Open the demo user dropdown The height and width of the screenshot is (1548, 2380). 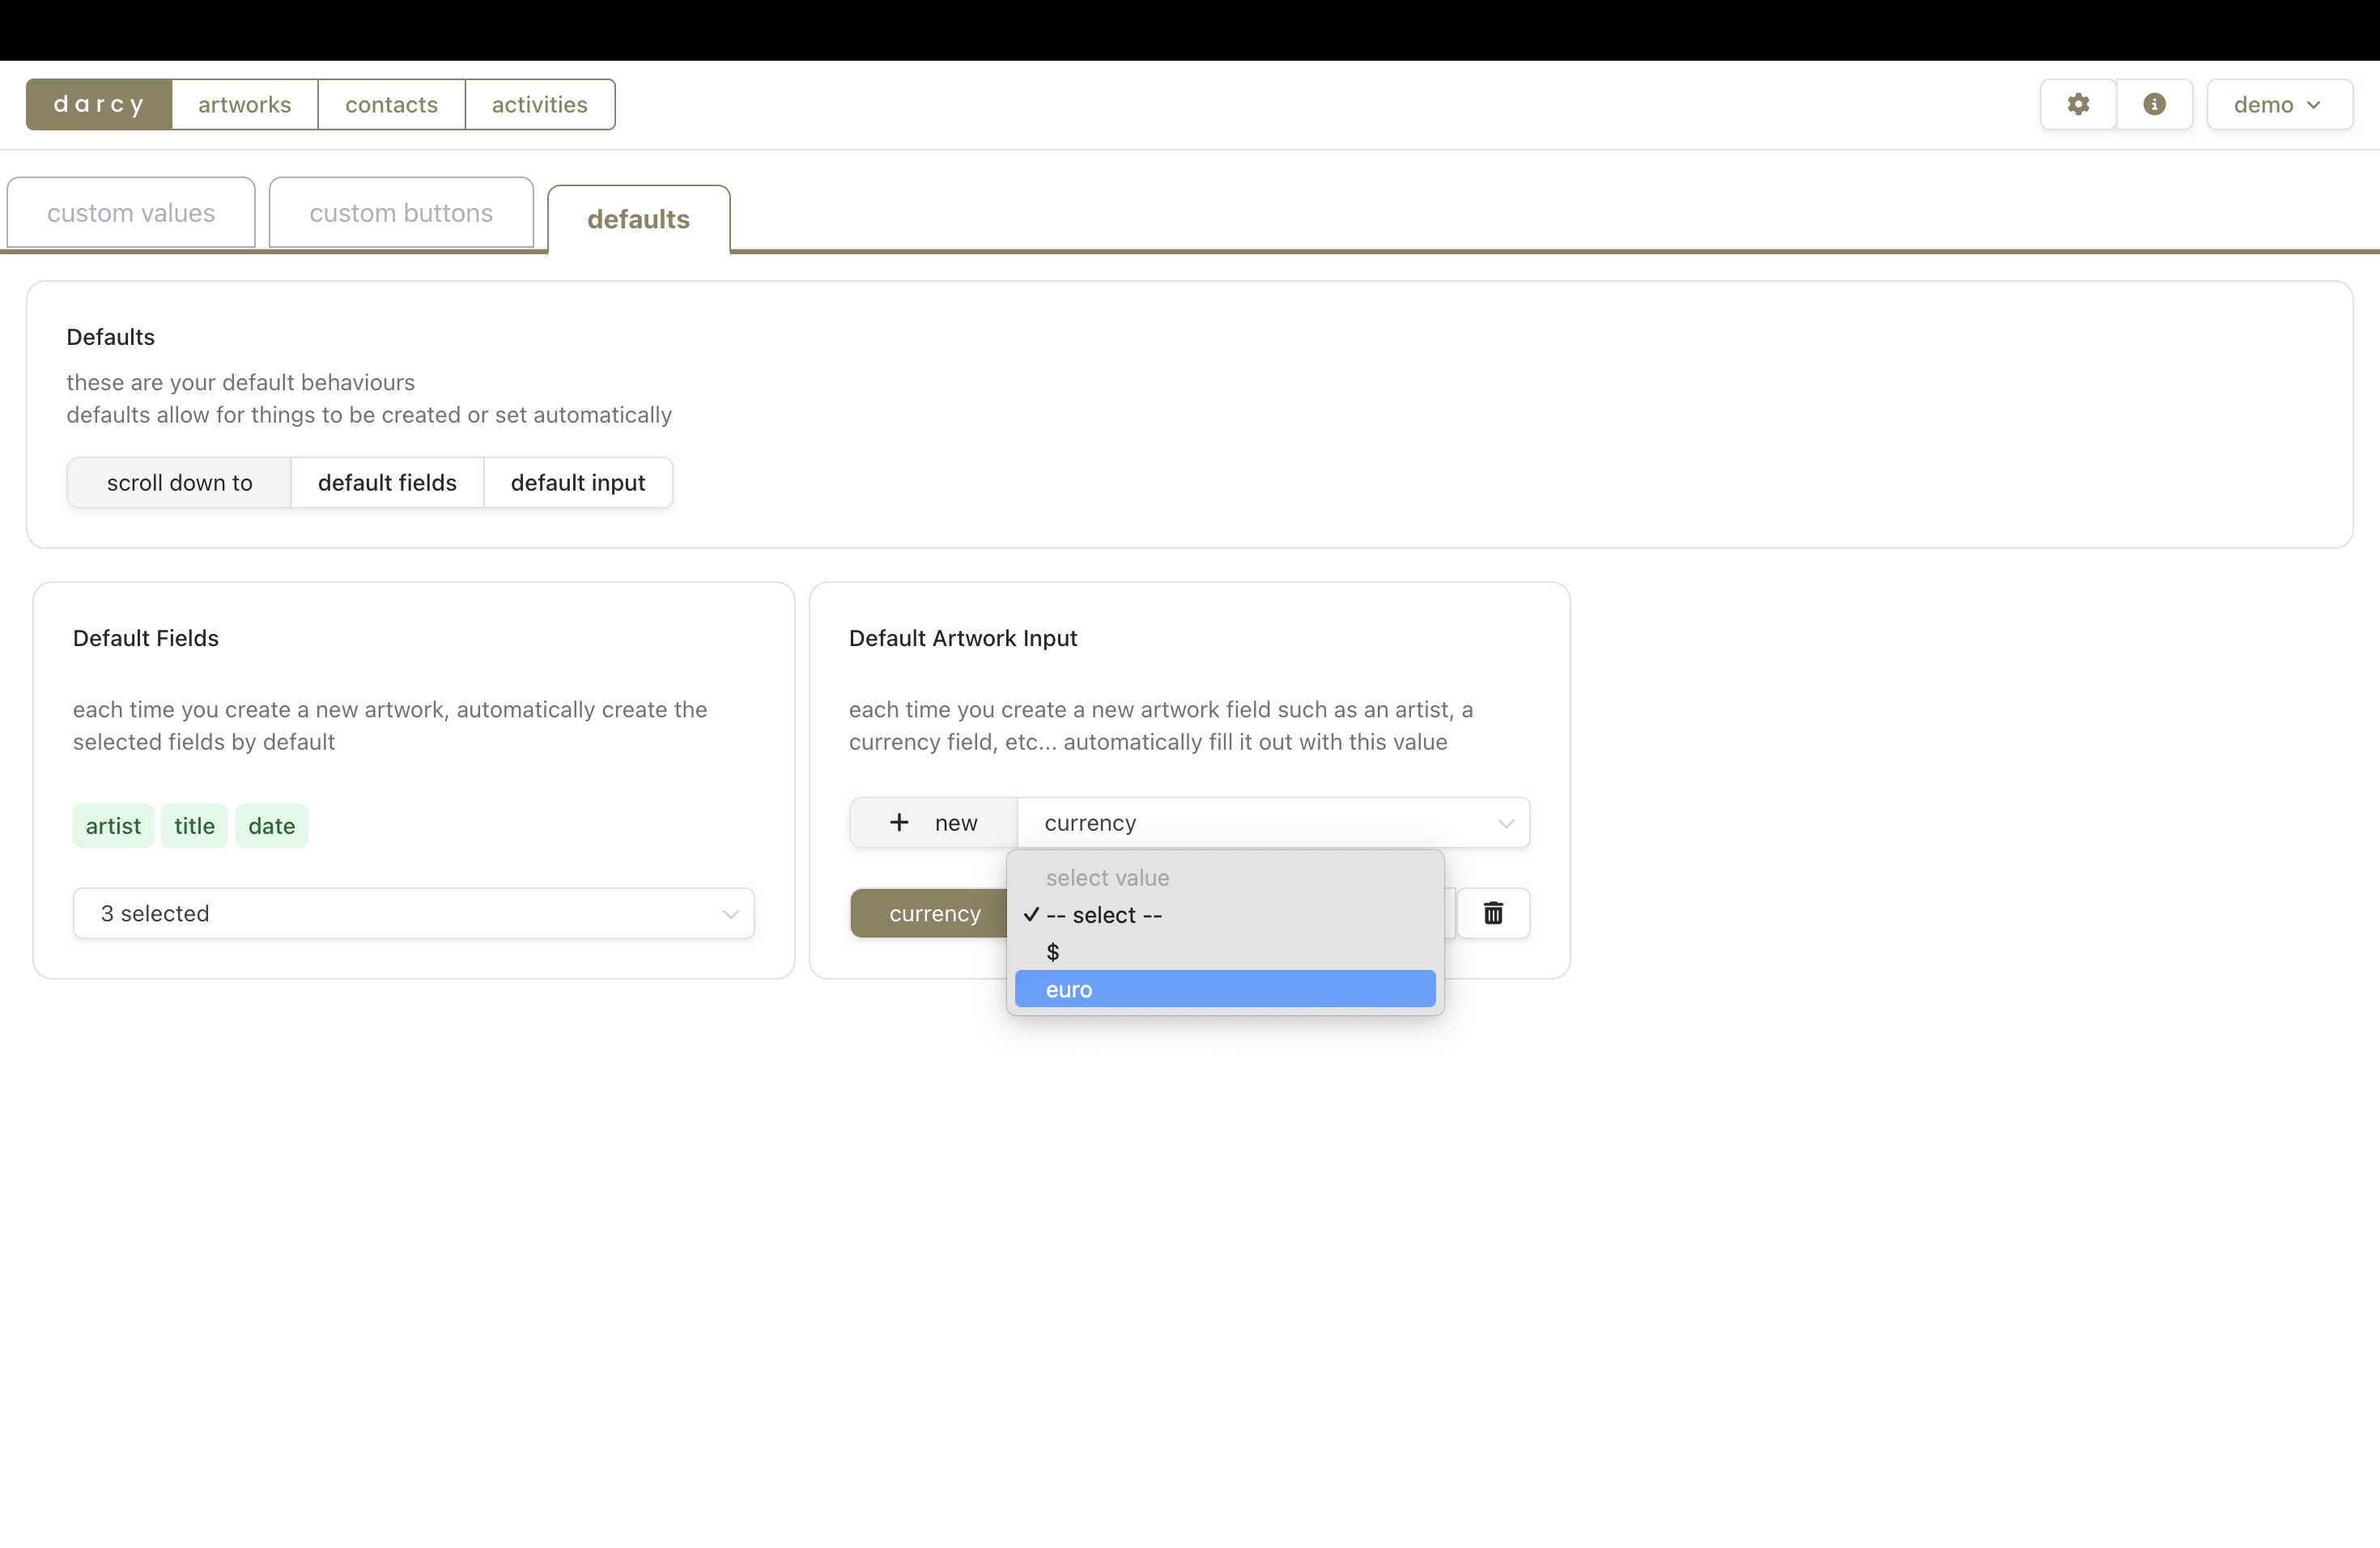pos(2278,104)
